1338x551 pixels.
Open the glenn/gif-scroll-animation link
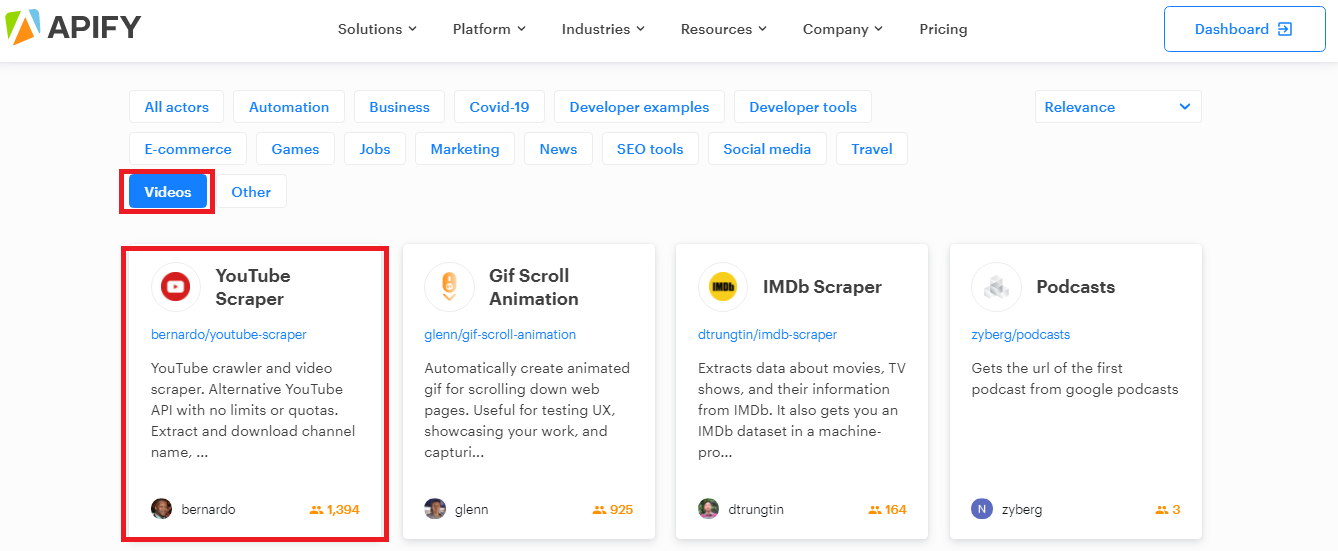pyautogui.click(x=500, y=334)
